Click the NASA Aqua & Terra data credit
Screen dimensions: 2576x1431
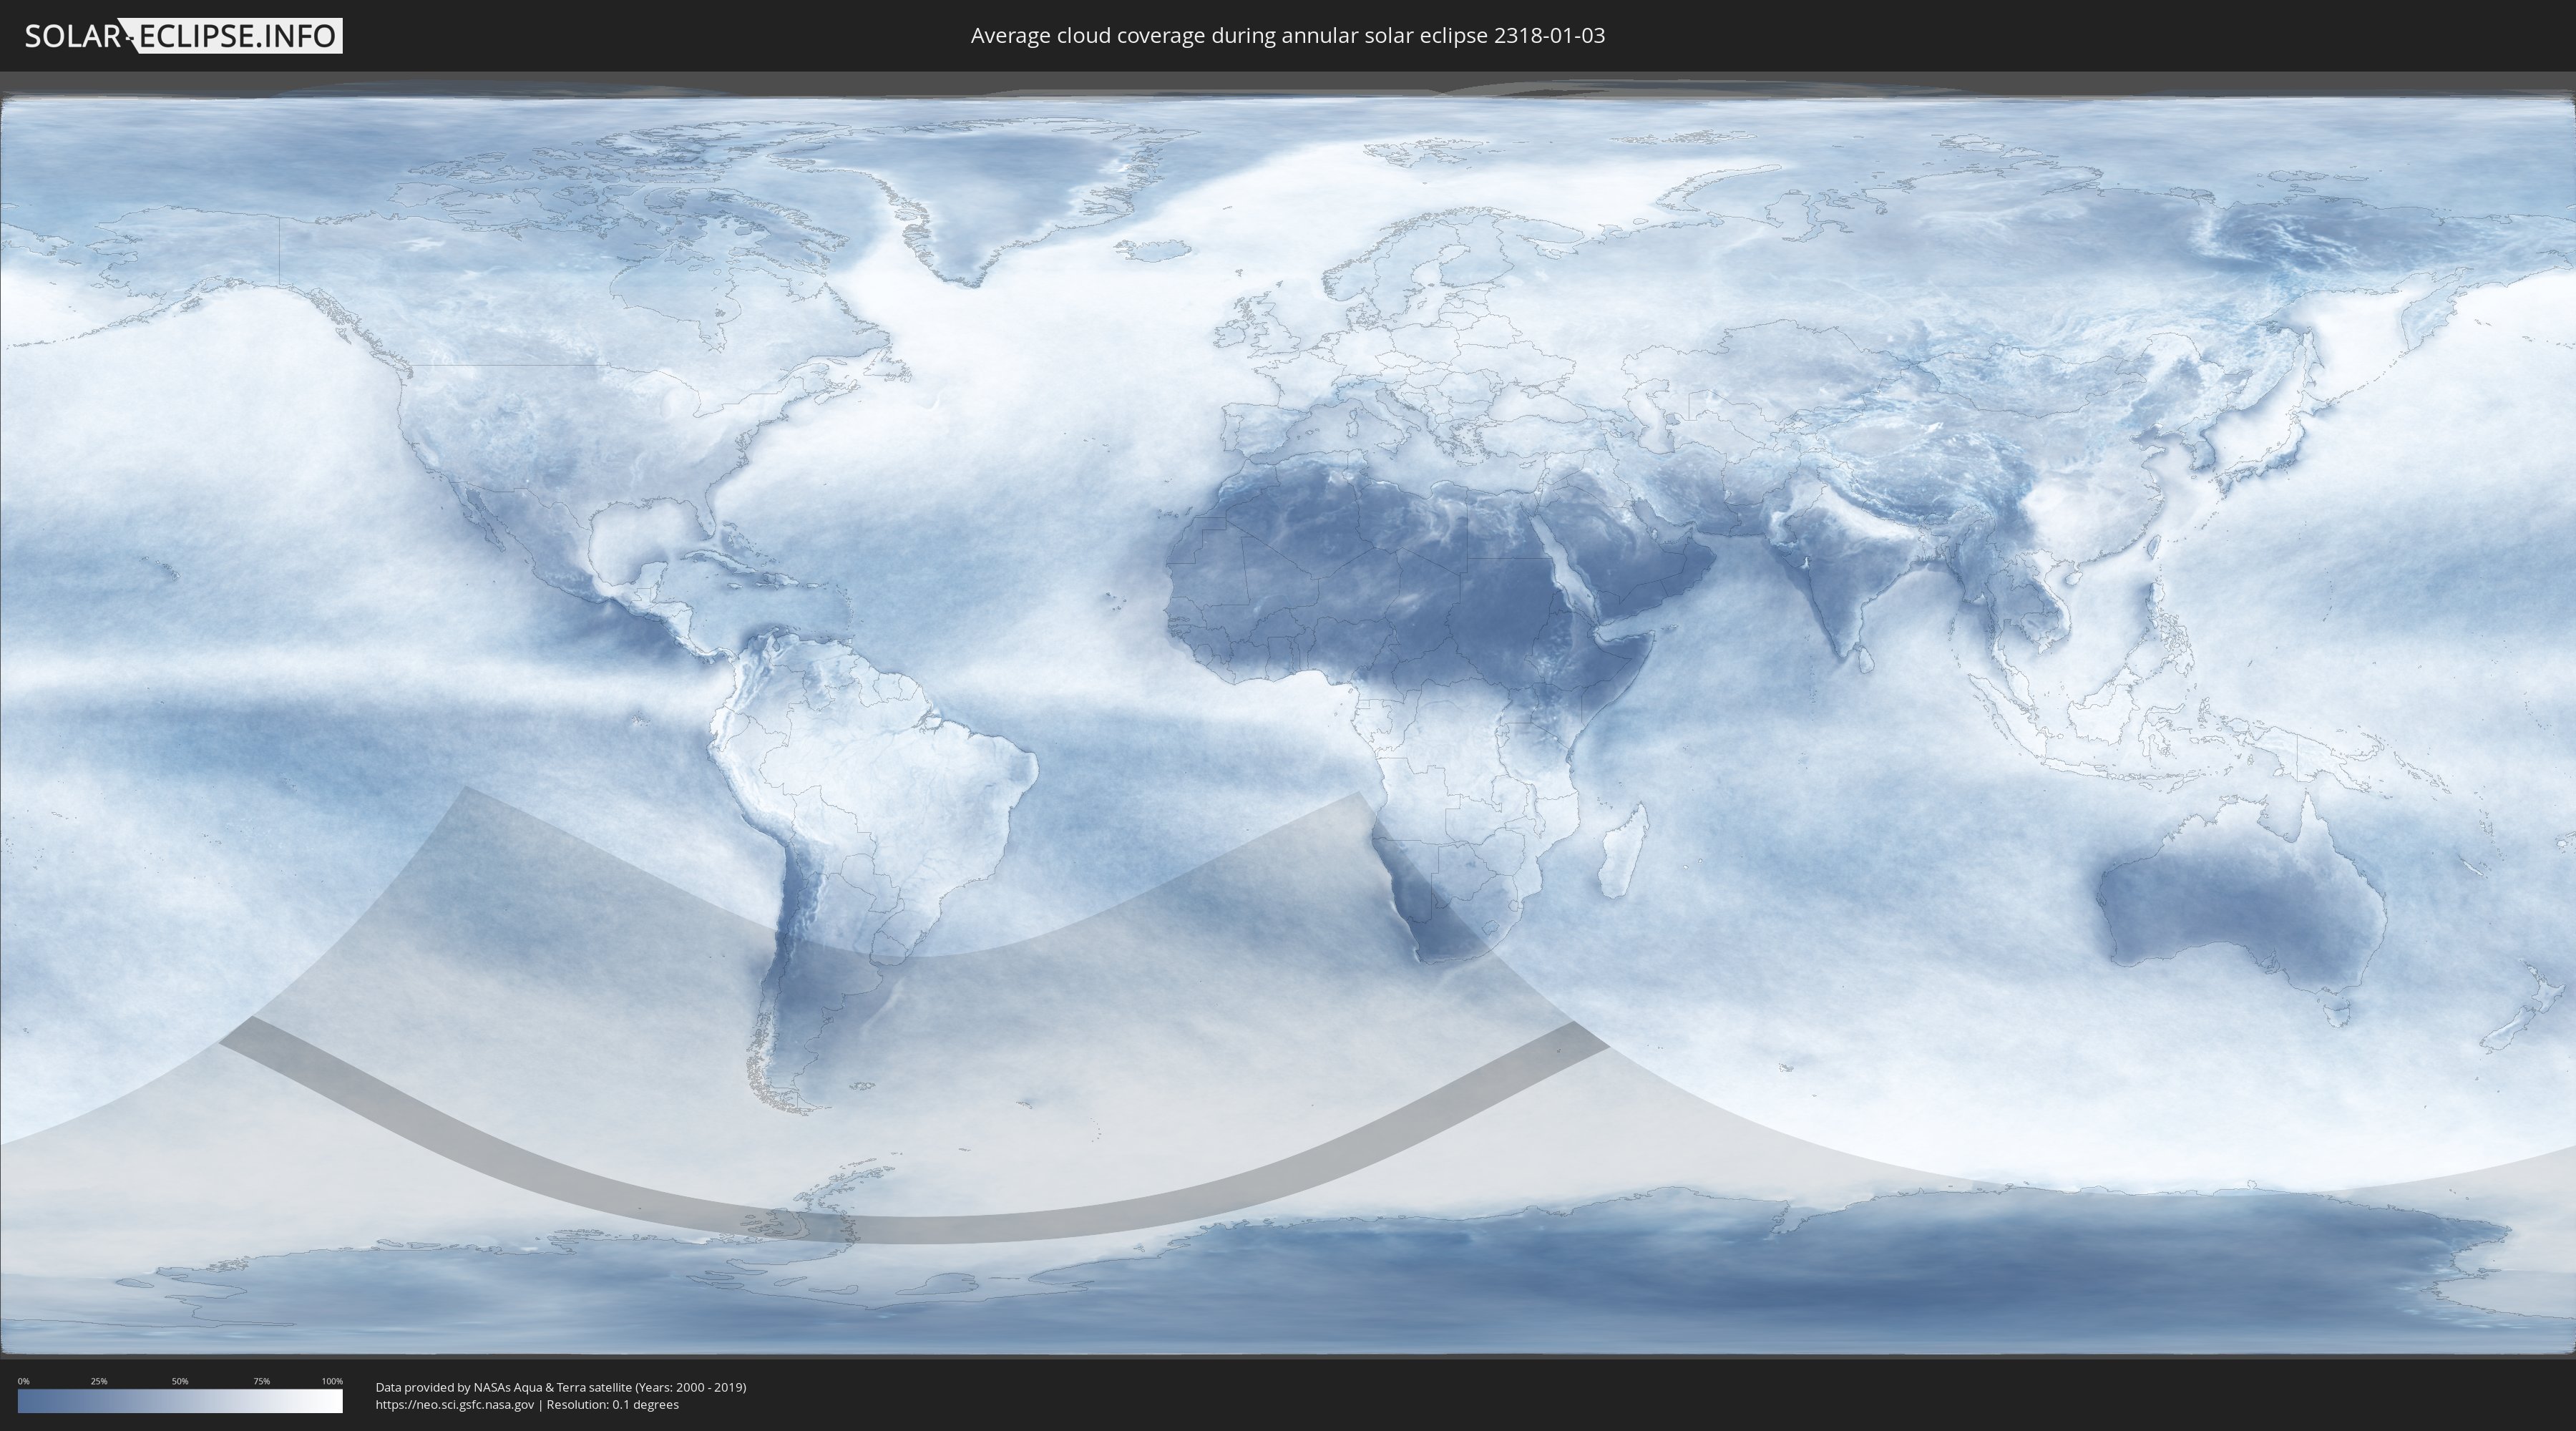click(x=560, y=1387)
